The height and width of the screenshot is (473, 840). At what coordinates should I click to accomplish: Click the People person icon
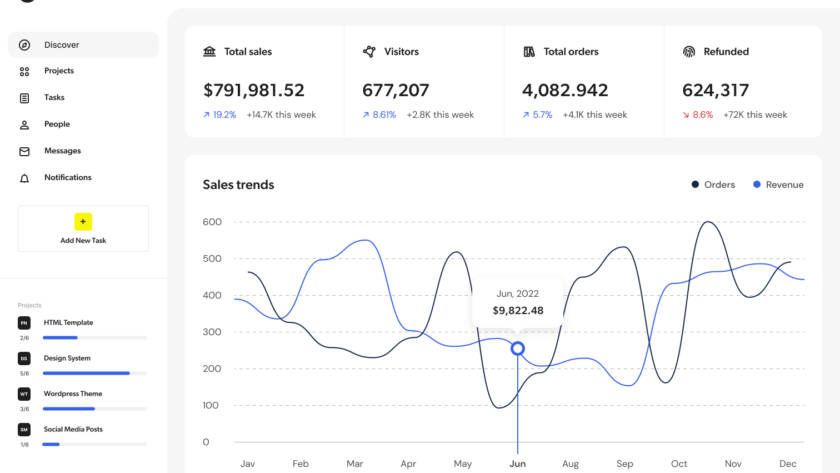click(x=24, y=125)
